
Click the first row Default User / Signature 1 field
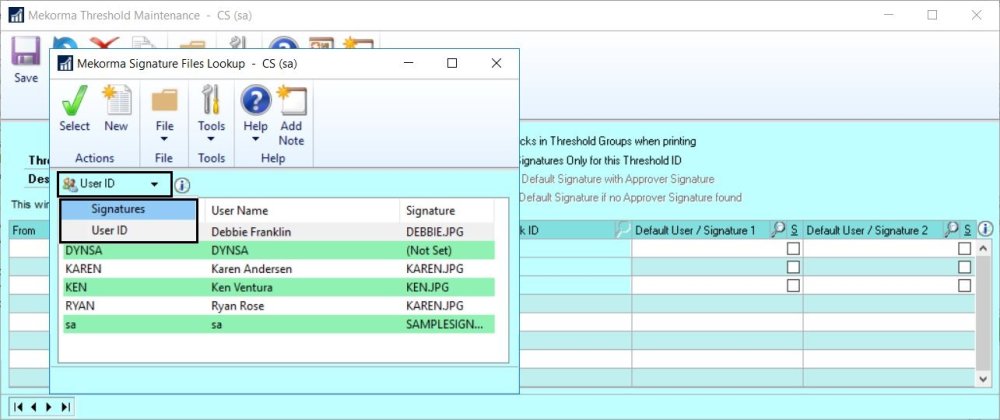click(x=709, y=249)
